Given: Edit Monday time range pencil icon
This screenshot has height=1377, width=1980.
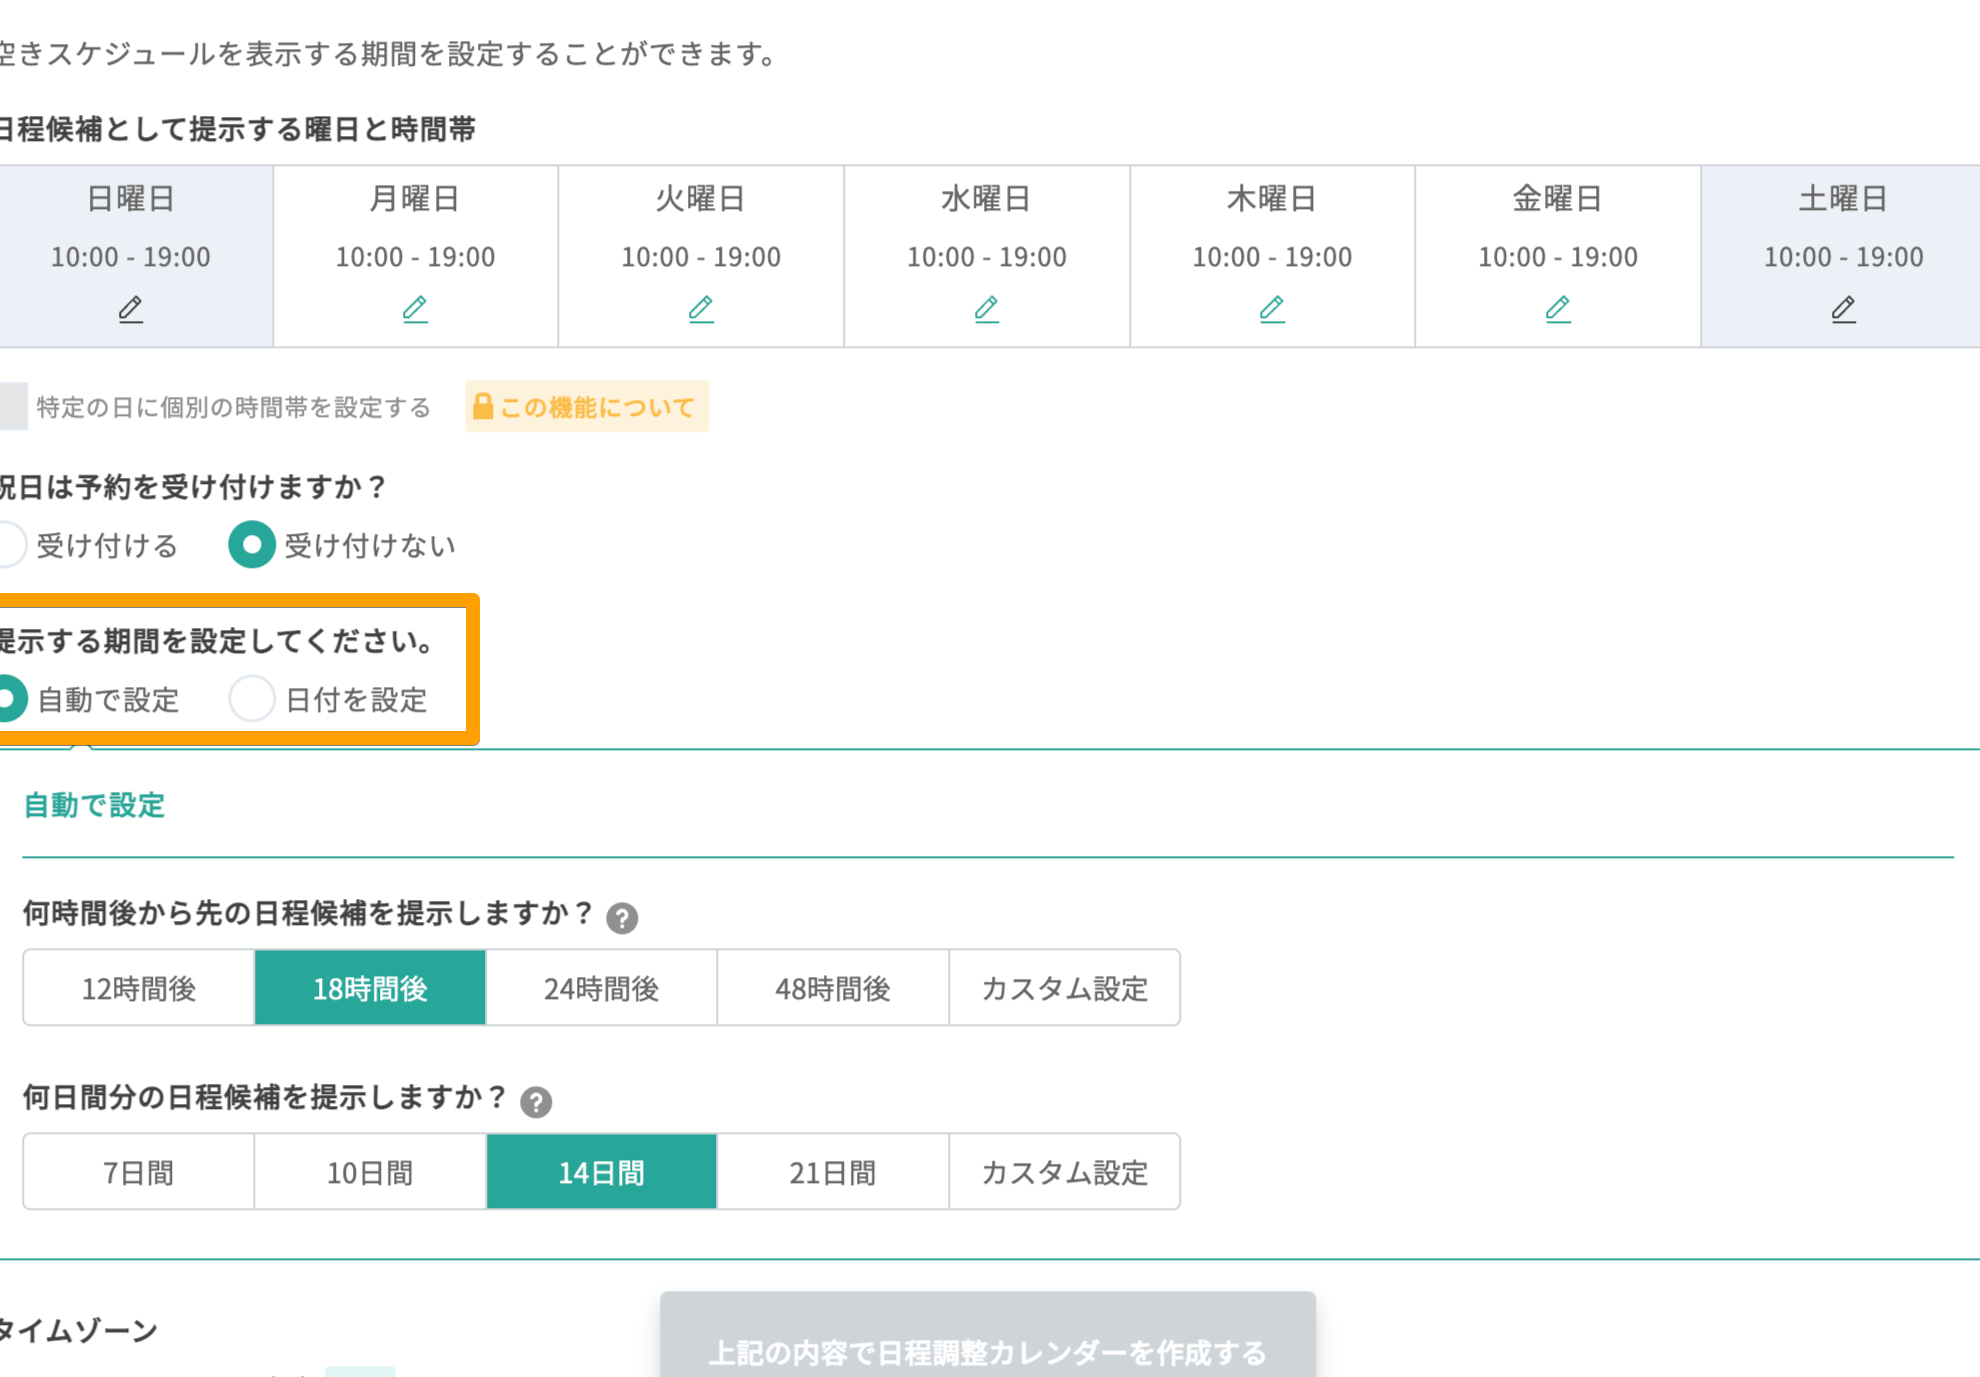Looking at the screenshot, I should [x=415, y=309].
